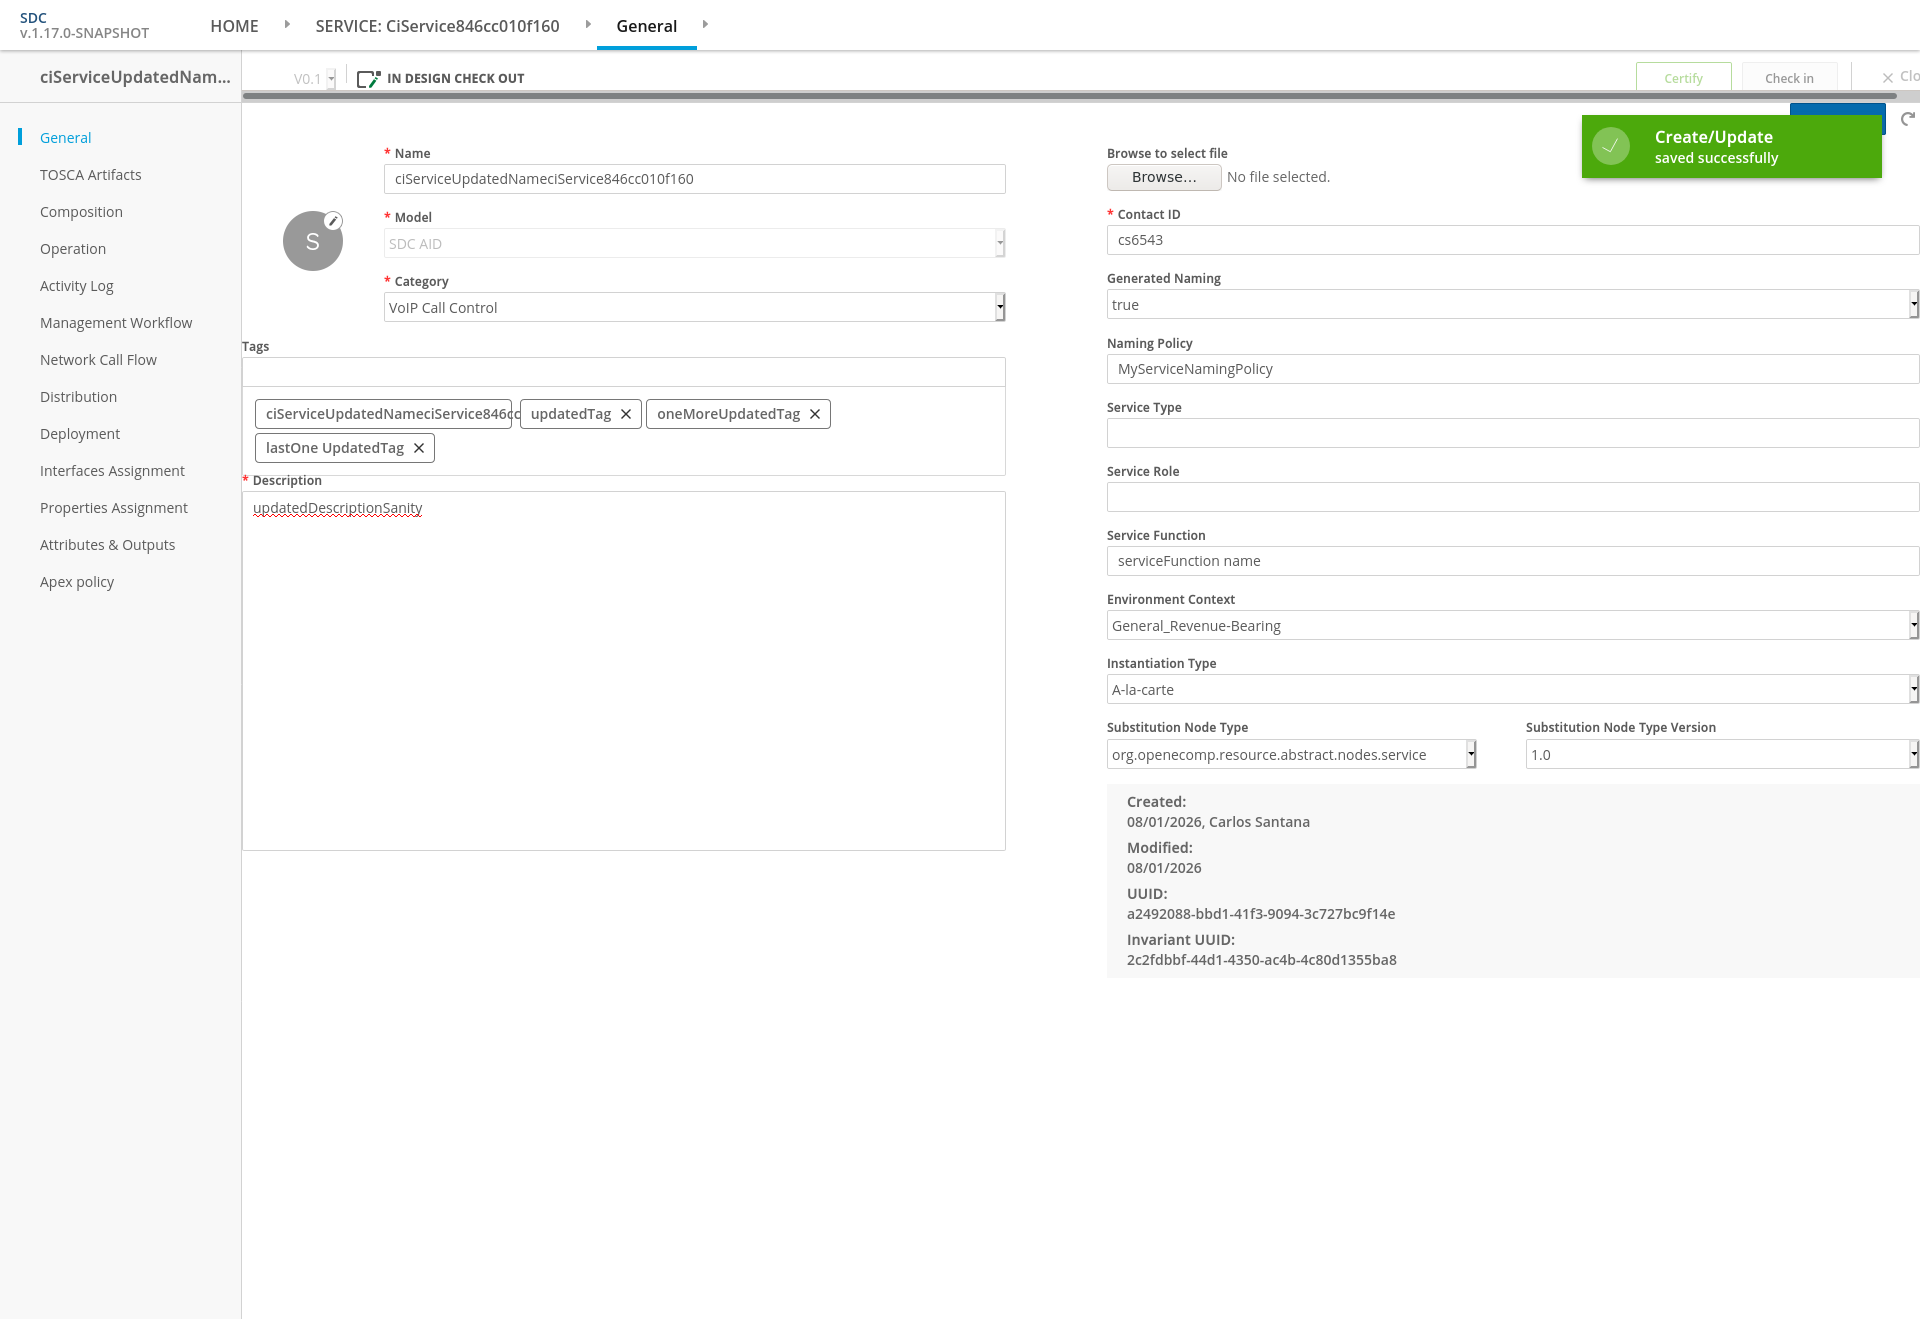Select General in the sidebar

point(65,138)
